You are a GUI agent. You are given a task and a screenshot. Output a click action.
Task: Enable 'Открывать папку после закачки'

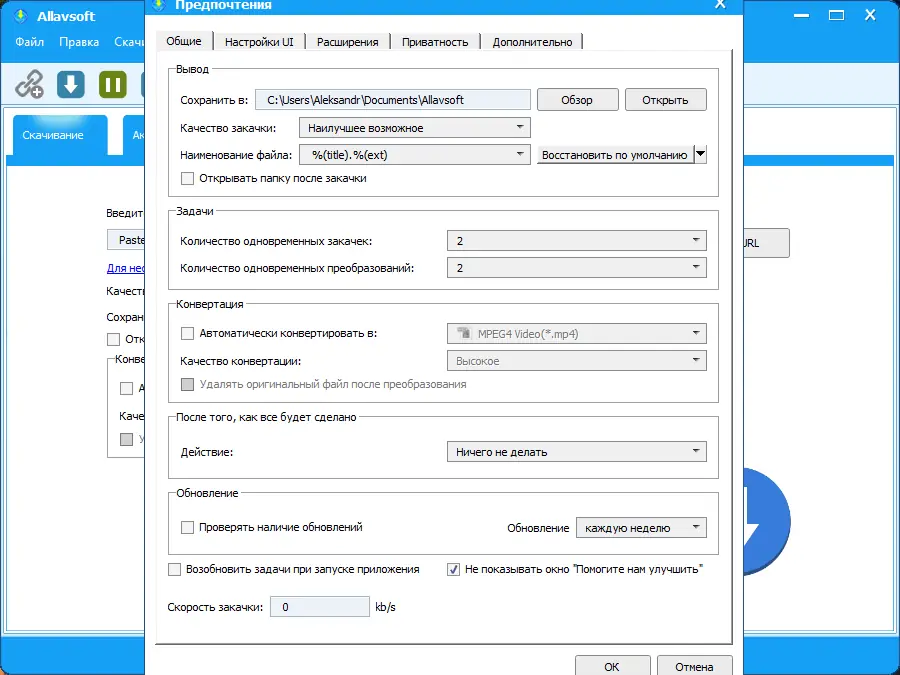click(187, 178)
